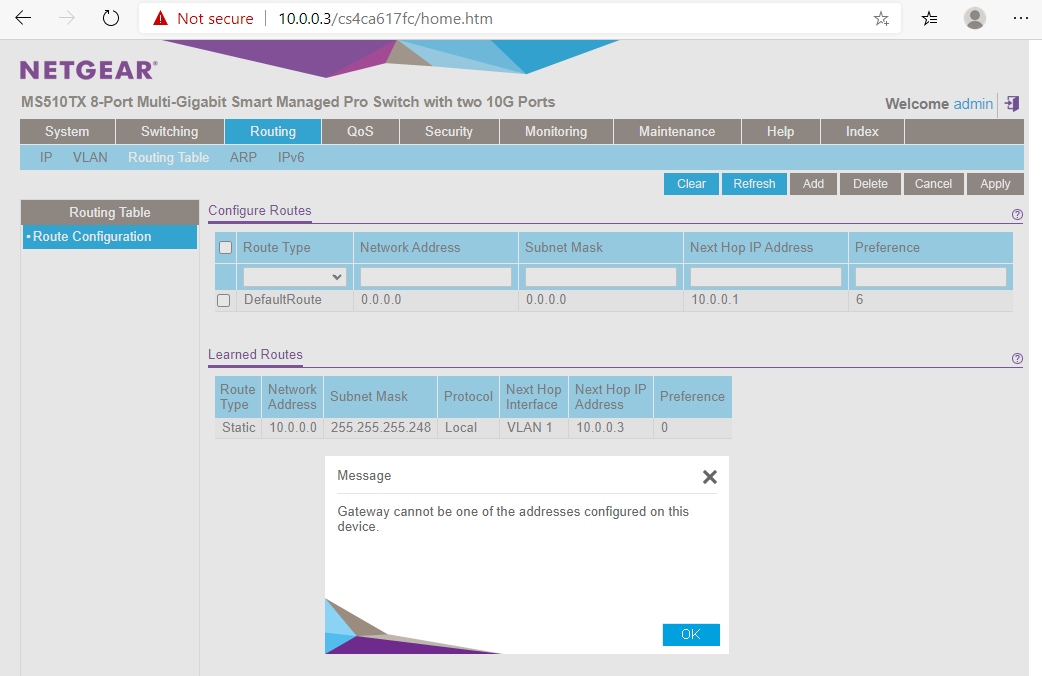Click the Refresh button
This screenshot has height=676, width=1042.
click(x=754, y=184)
